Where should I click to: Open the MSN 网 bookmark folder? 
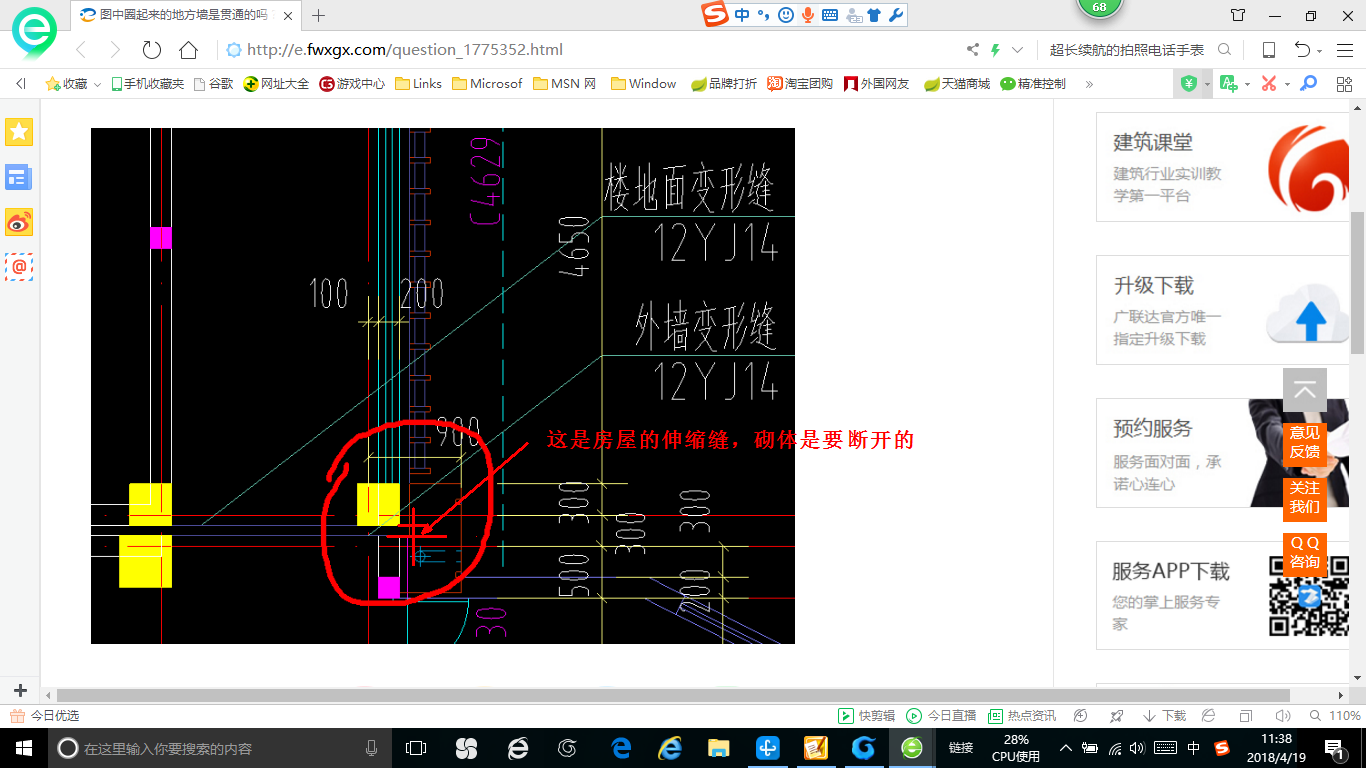click(x=564, y=84)
